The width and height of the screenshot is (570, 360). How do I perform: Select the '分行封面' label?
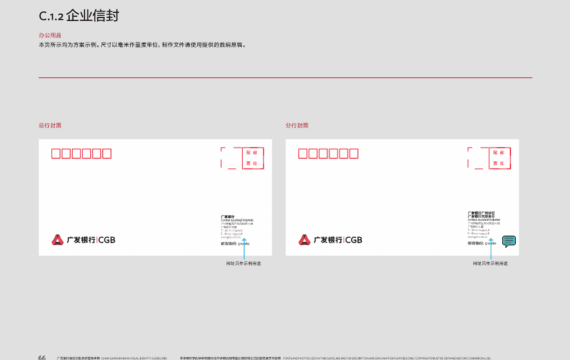tap(297, 125)
